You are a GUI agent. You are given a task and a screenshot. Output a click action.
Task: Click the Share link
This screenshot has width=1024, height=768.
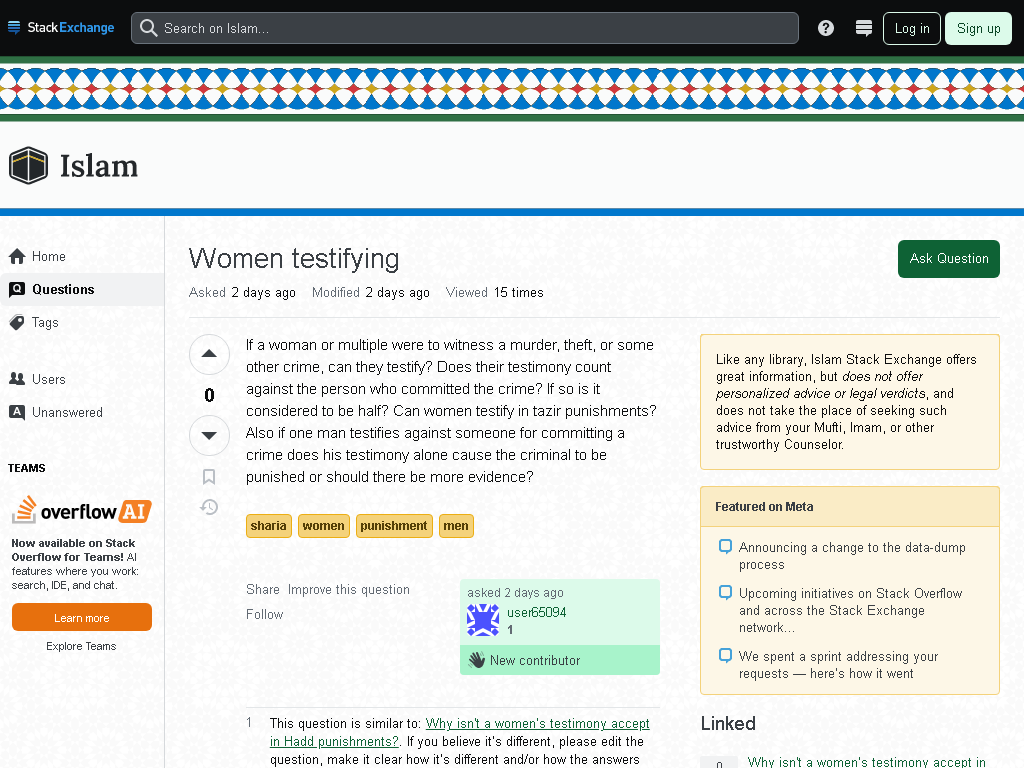coord(263,589)
